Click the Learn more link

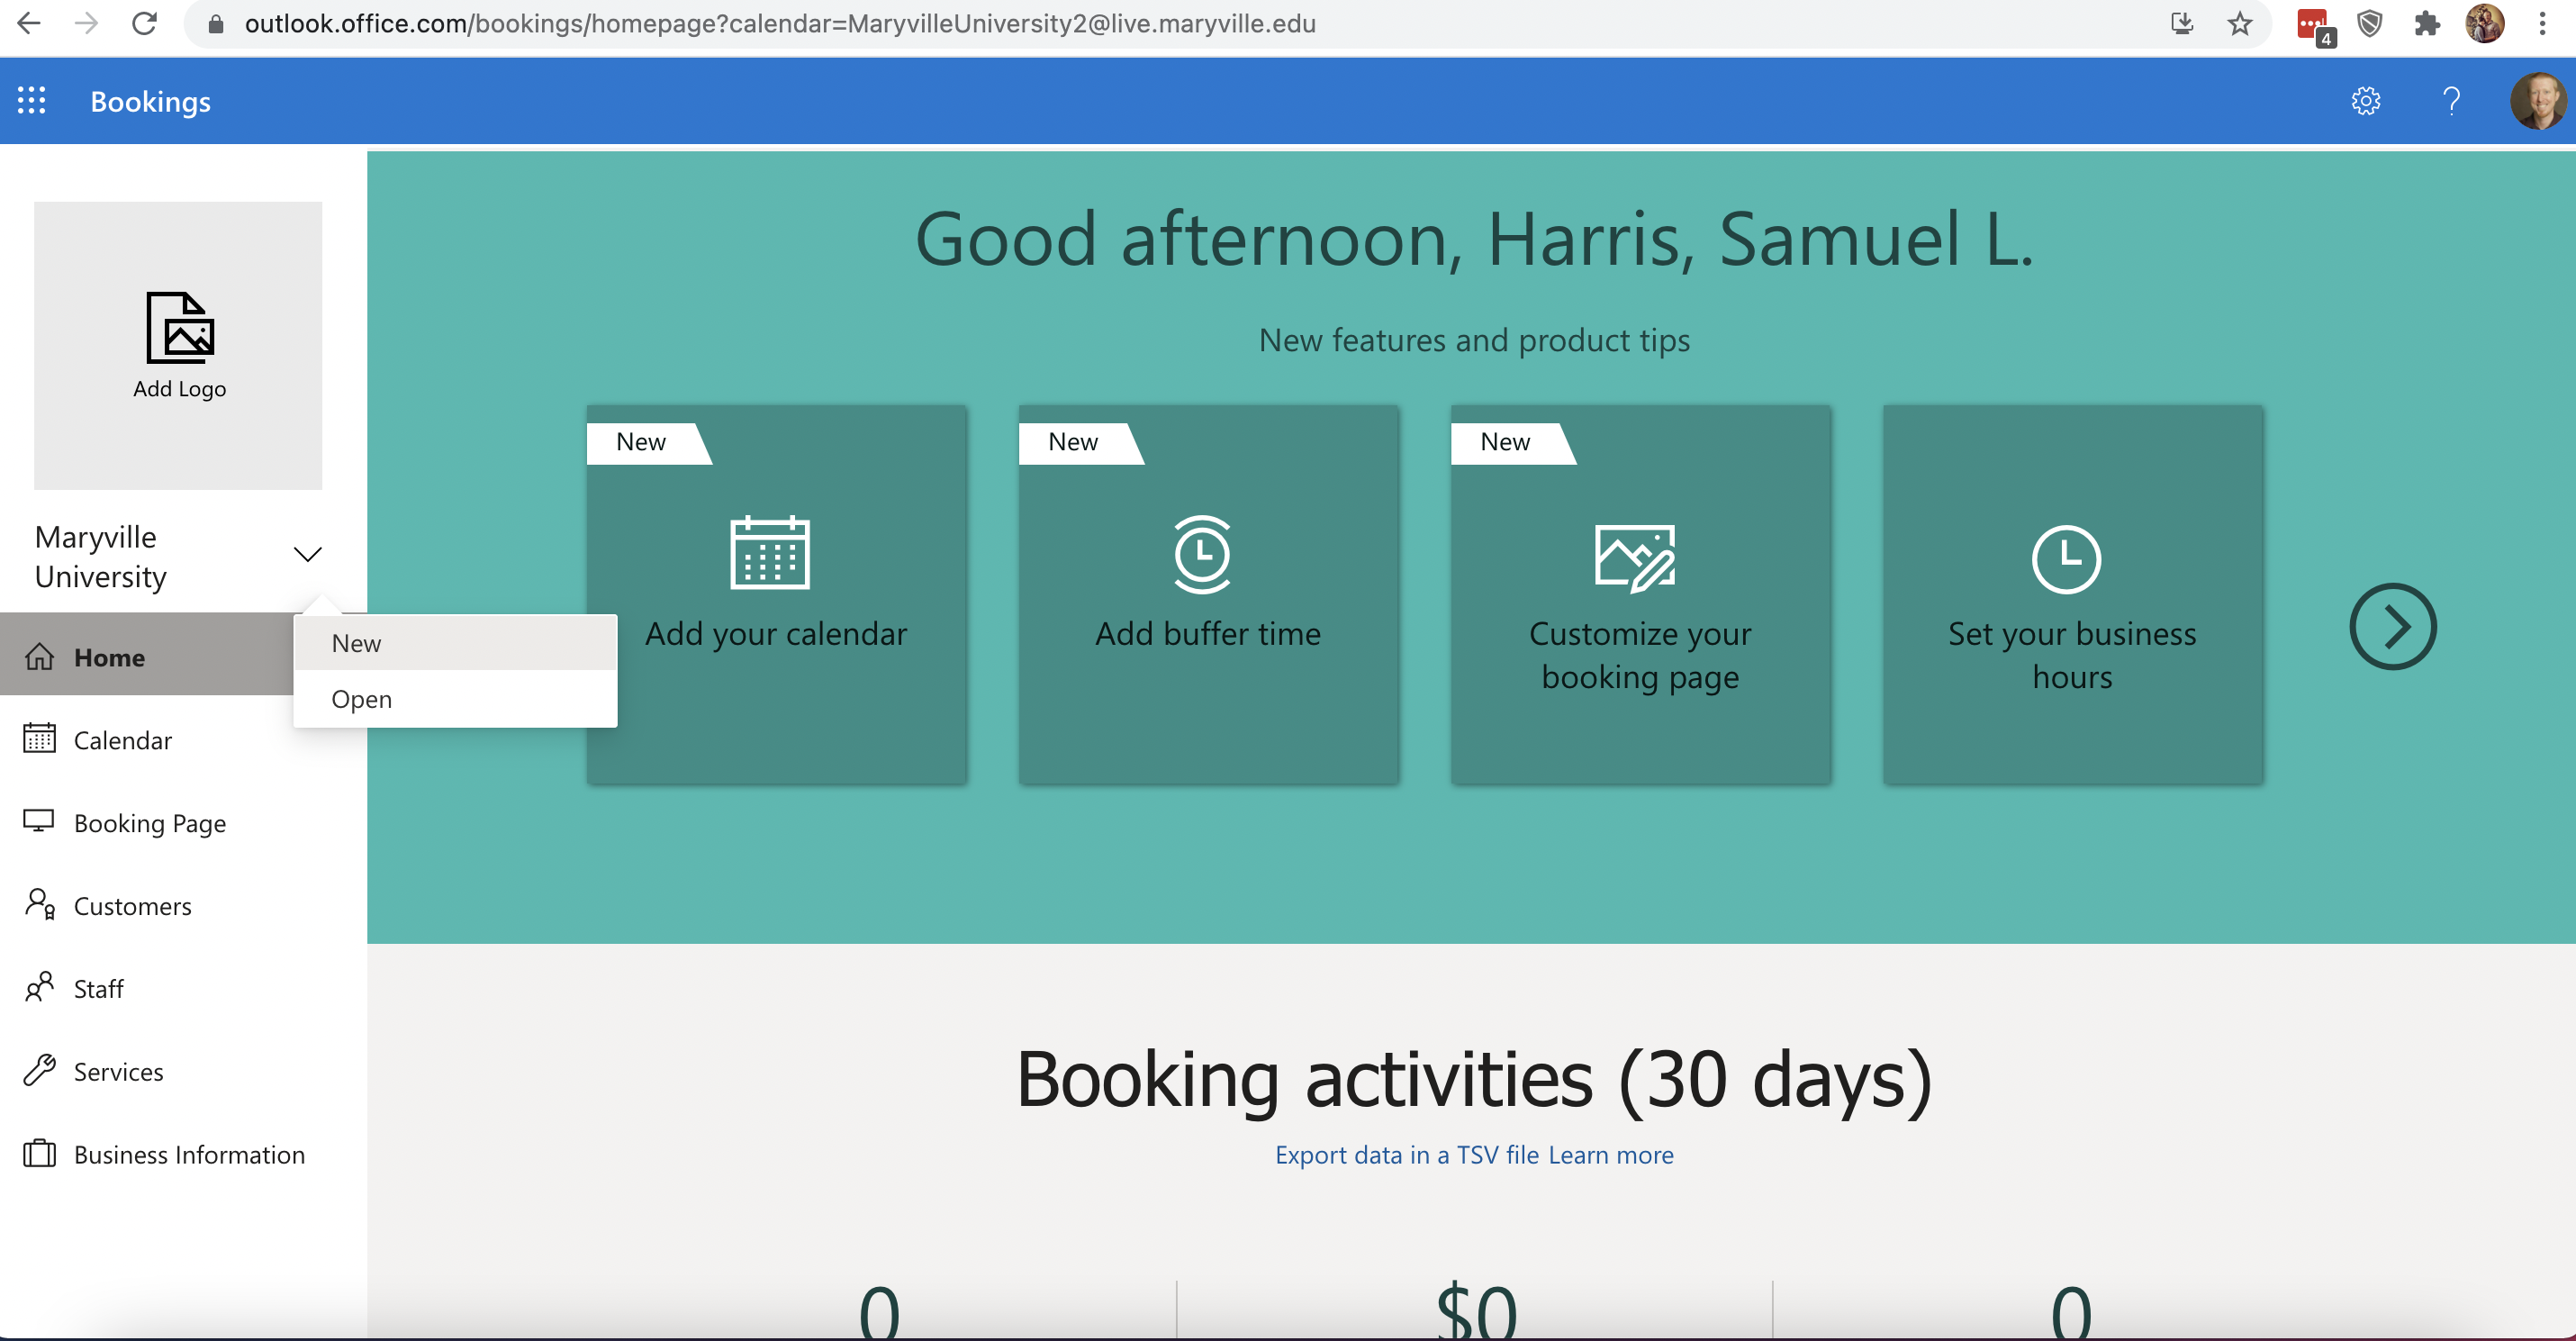(1610, 1155)
